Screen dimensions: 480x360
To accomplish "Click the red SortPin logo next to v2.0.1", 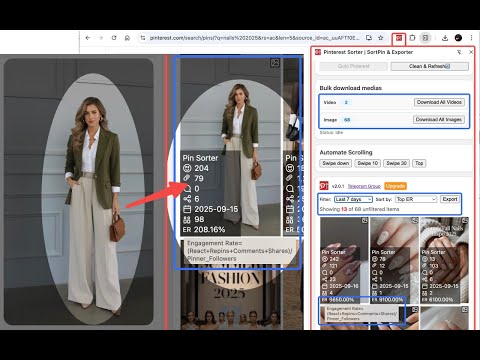I will 324,186.
